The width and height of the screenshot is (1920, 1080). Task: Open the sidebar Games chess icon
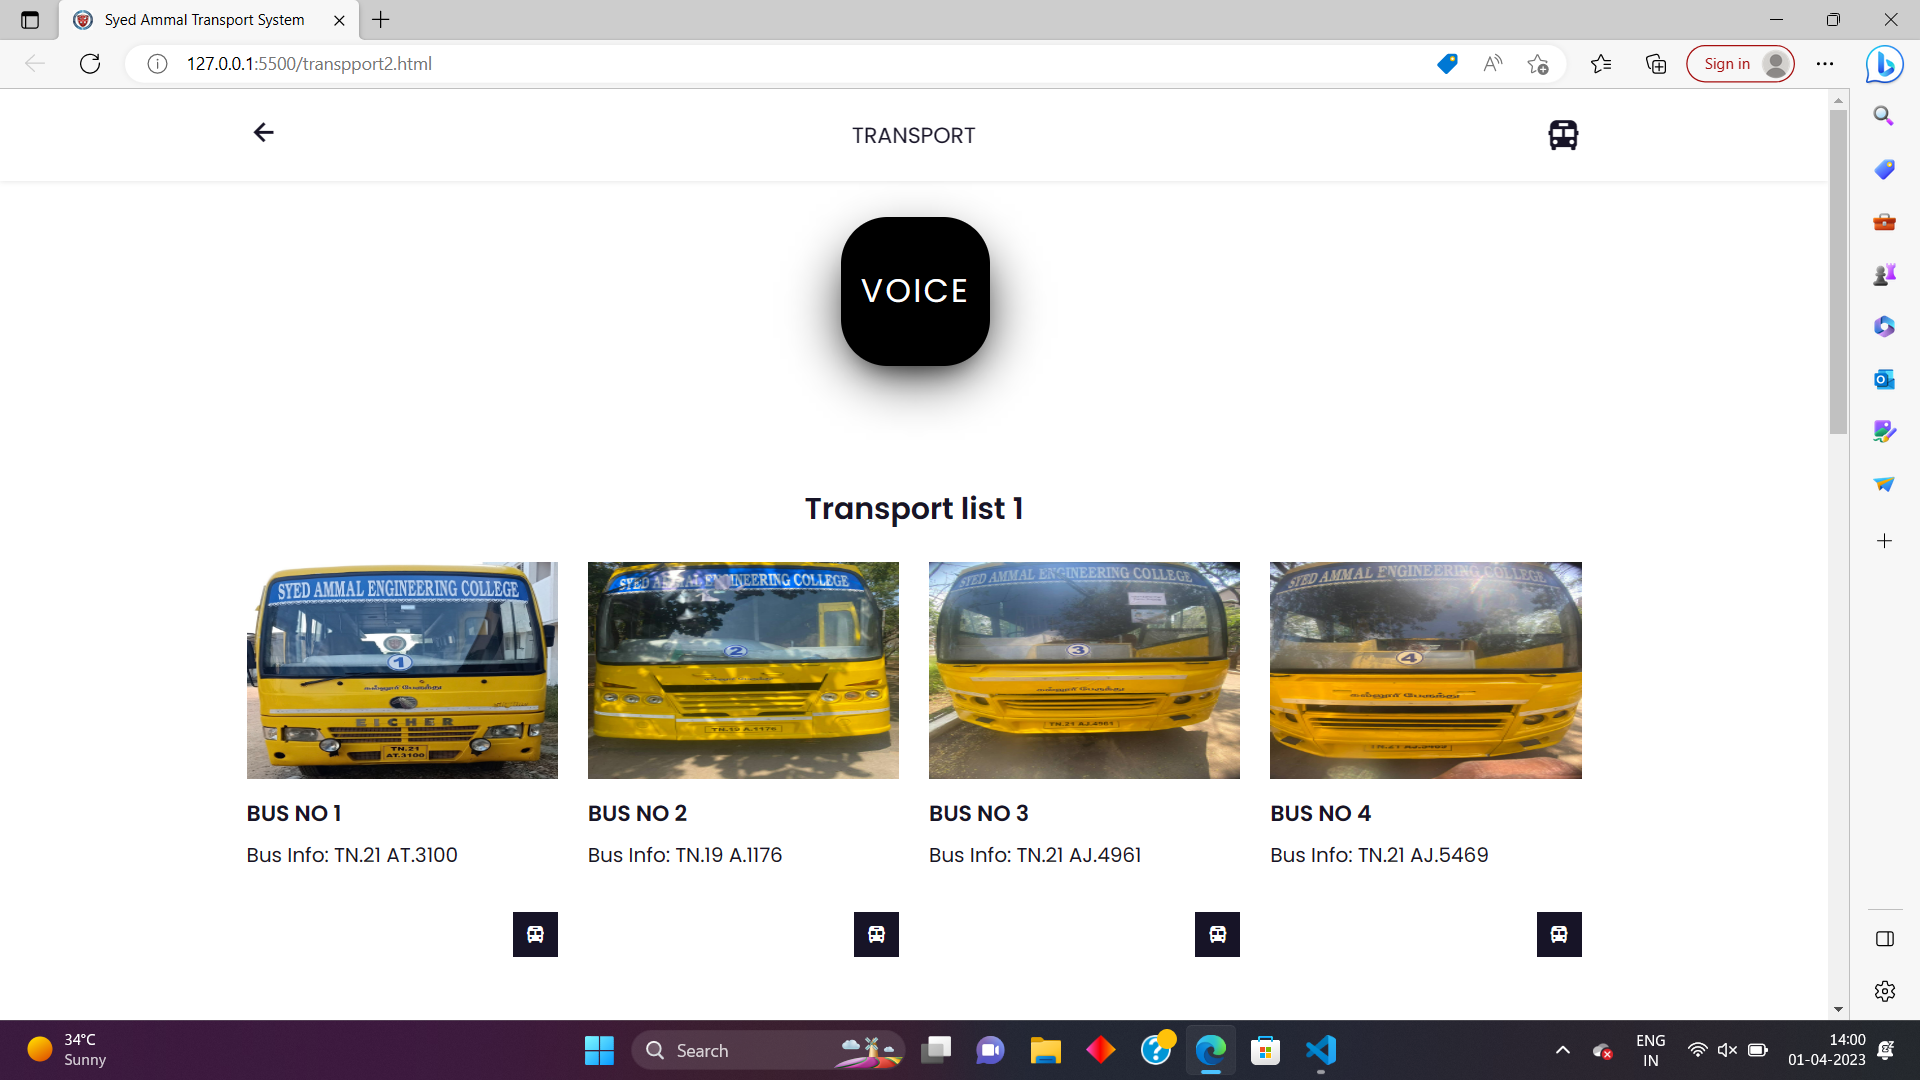1884,274
